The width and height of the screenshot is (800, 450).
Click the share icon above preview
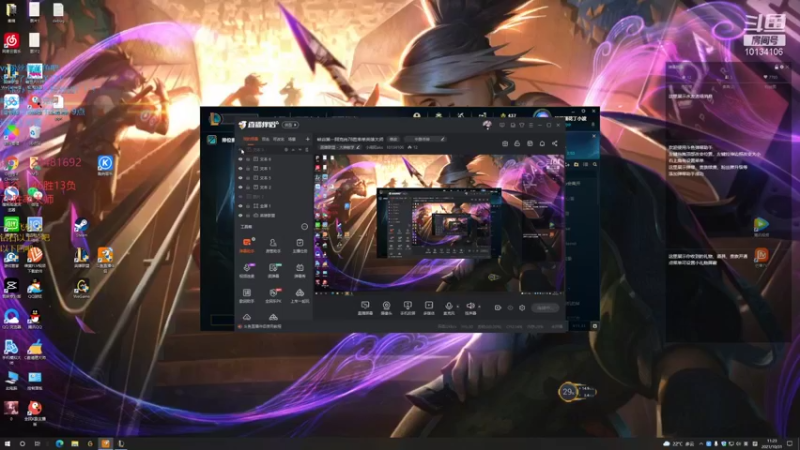pos(555,143)
